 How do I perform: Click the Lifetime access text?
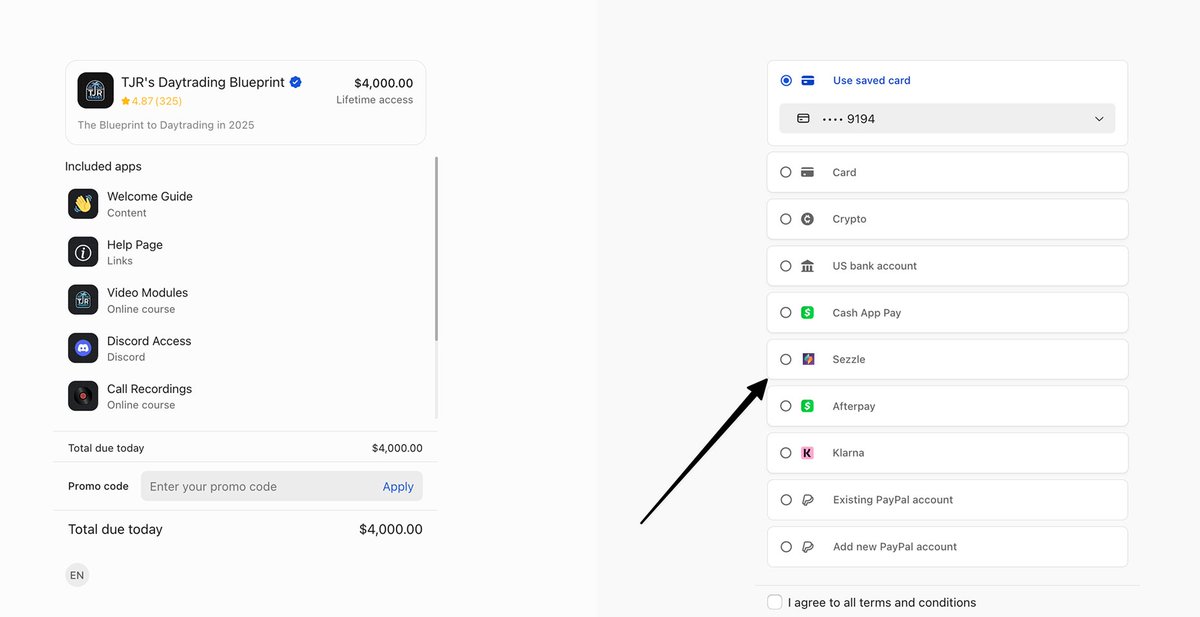[x=375, y=100]
